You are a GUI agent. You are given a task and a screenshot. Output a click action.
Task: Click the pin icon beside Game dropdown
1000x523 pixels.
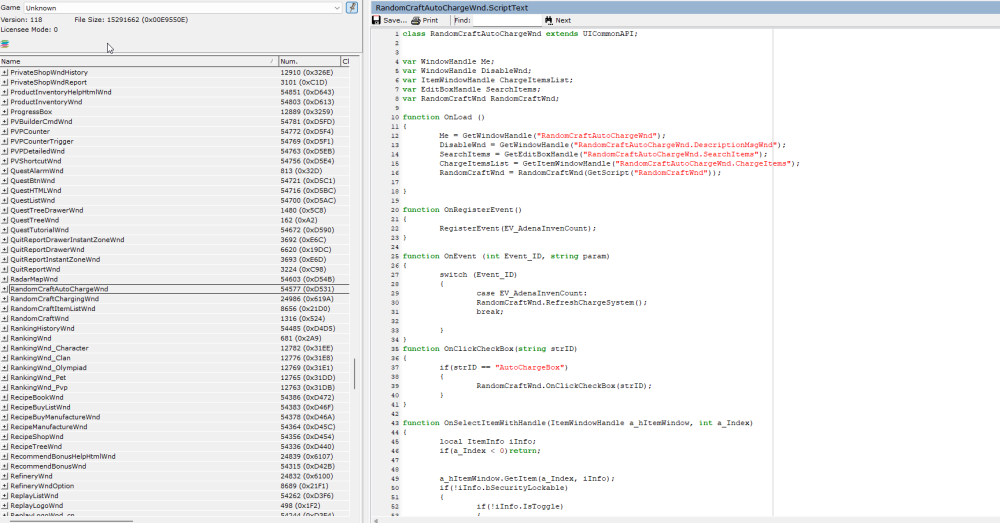coord(351,8)
